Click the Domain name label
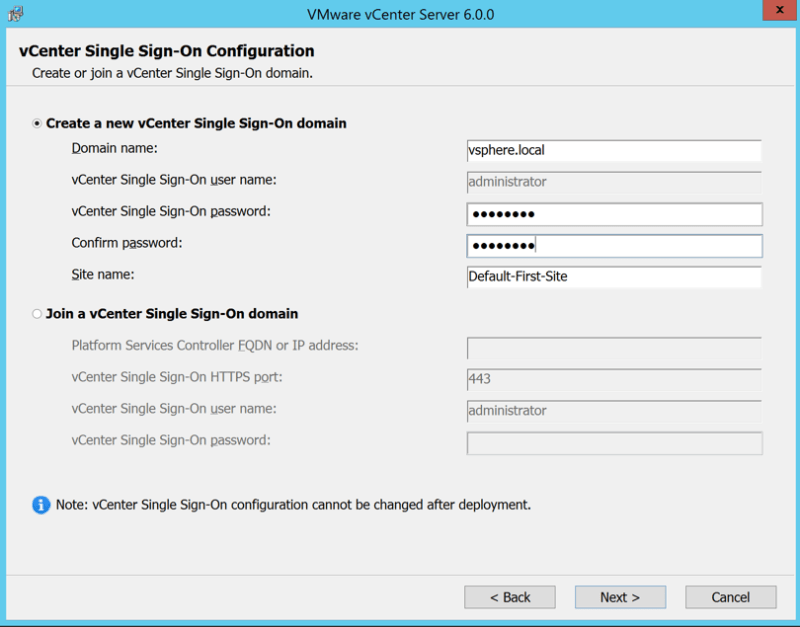800x627 pixels. coord(115,148)
